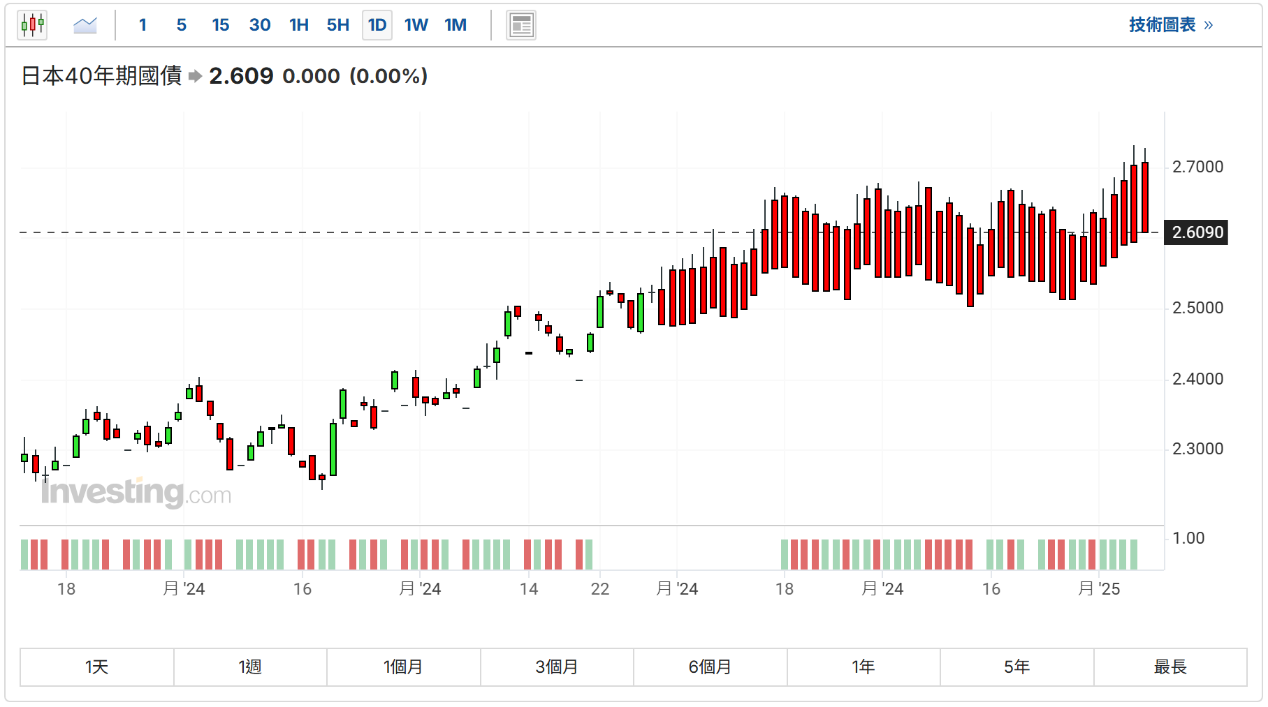Click the news panel icon in toolbar
Image resolution: width=1268 pixels, height=707 pixels.
pos(521,25)
